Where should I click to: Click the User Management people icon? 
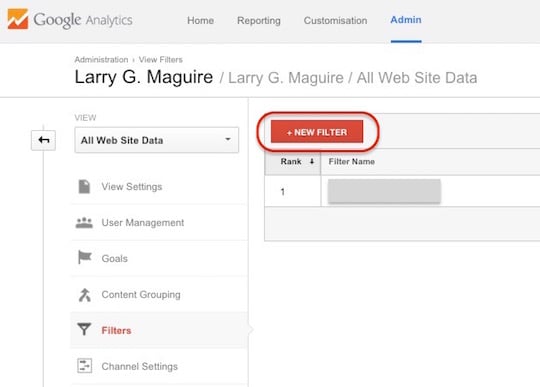pyautogui.click(x=84, y=223)
